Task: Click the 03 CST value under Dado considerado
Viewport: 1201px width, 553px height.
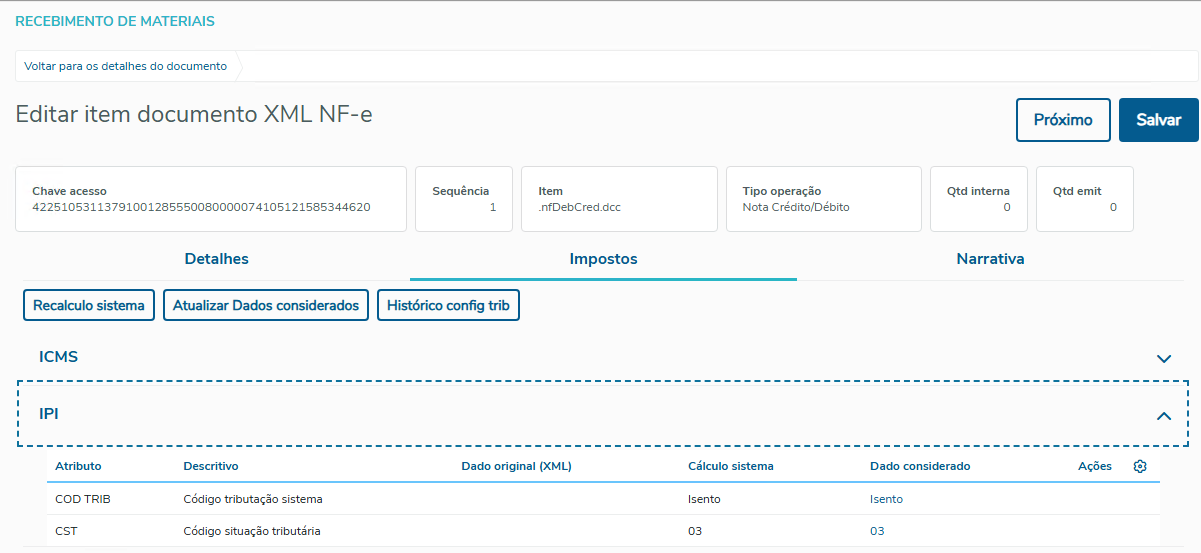Action: point(877,531)
